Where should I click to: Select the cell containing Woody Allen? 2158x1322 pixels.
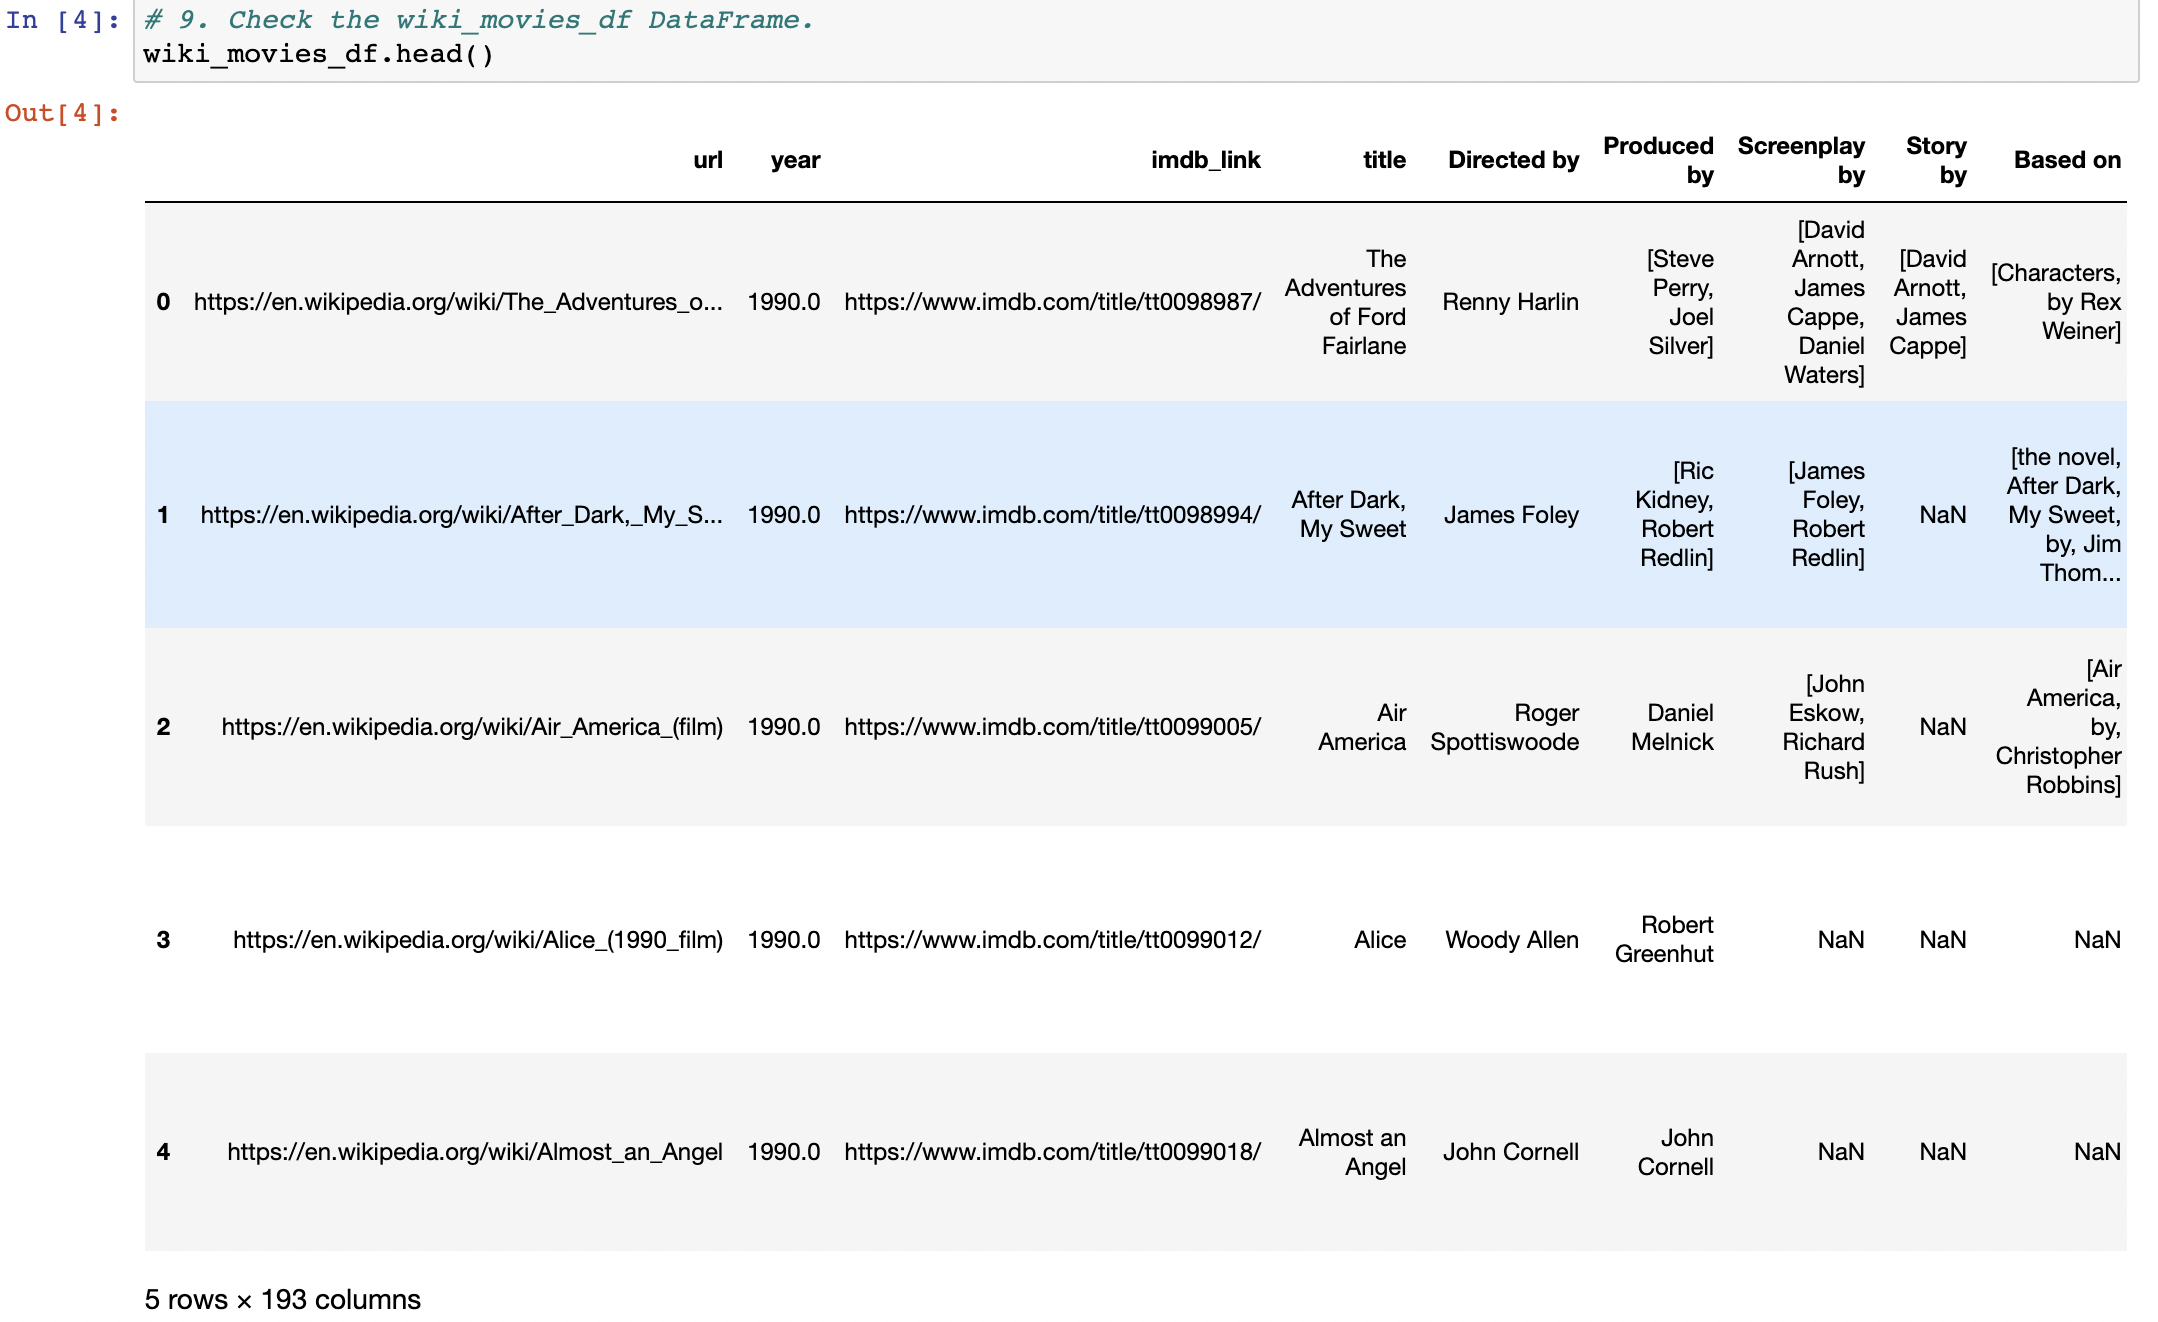[1511, 939]
